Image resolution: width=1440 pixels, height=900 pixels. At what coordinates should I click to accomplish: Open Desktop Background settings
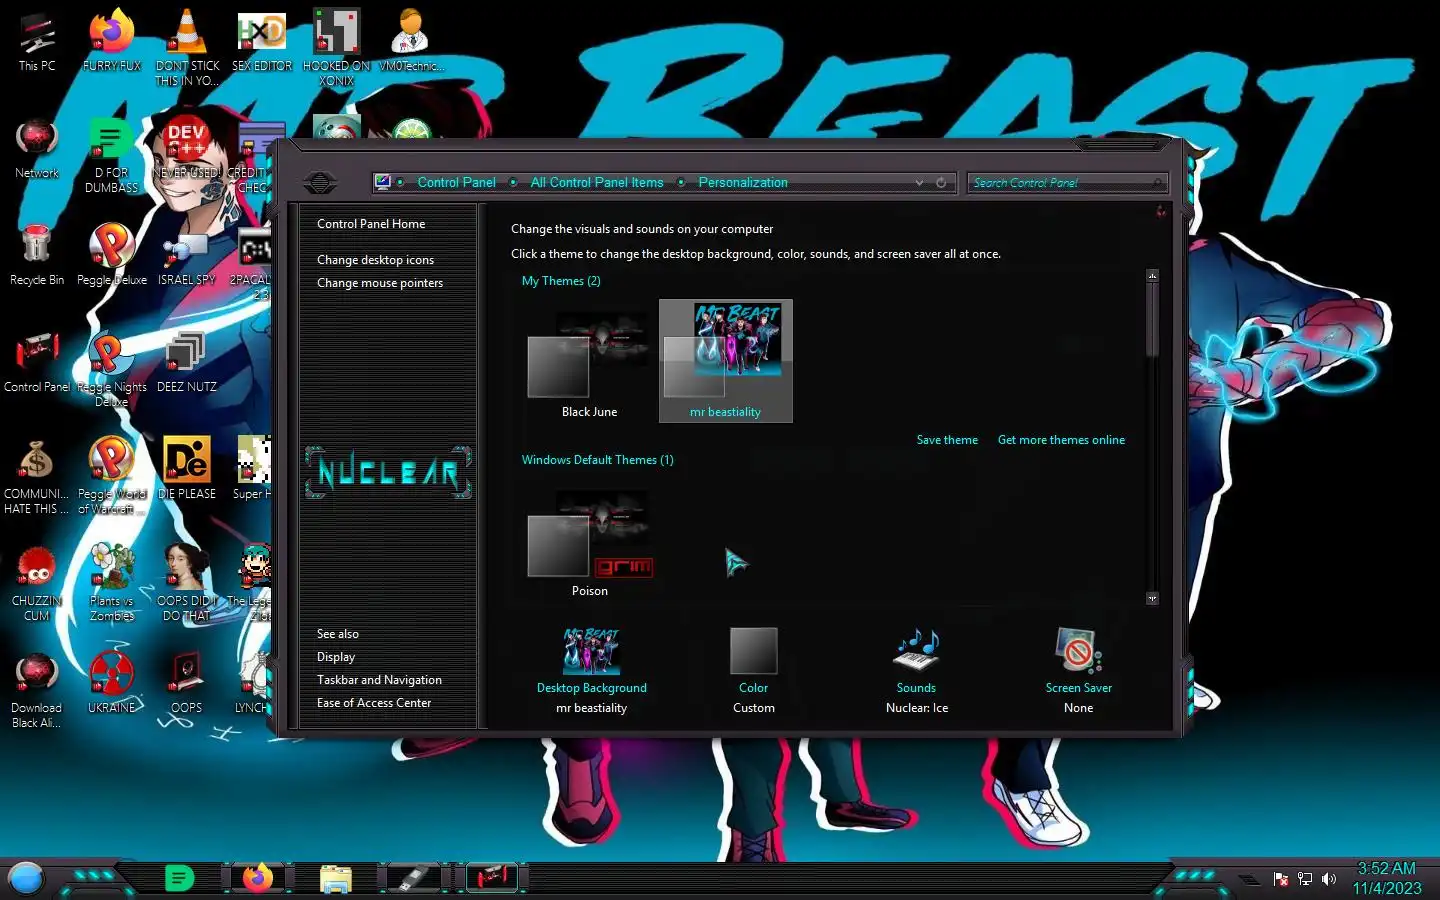pyautogui.click(x=592, y=671)
